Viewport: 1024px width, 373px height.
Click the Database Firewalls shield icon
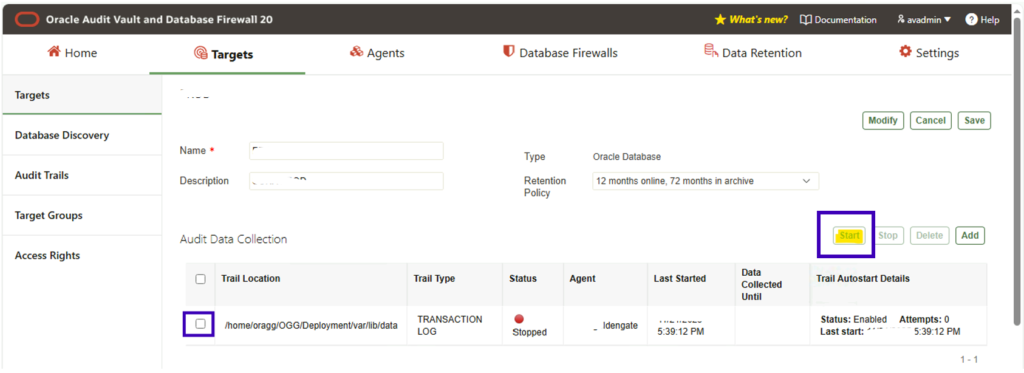[508, 52]
